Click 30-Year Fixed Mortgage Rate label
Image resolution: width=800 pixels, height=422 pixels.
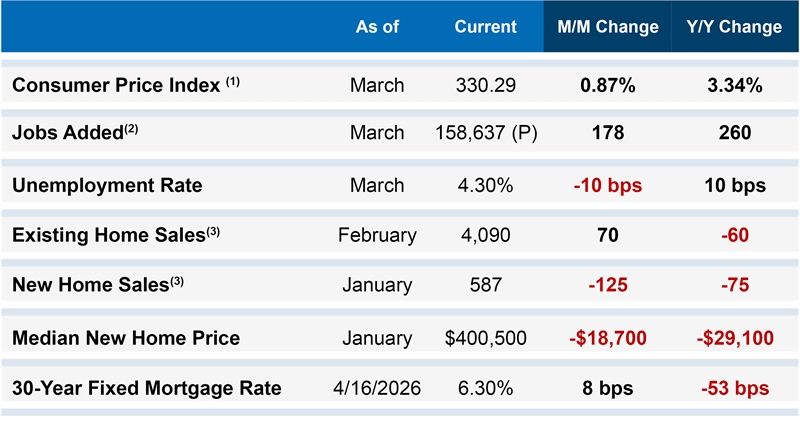tap(146, 388)
